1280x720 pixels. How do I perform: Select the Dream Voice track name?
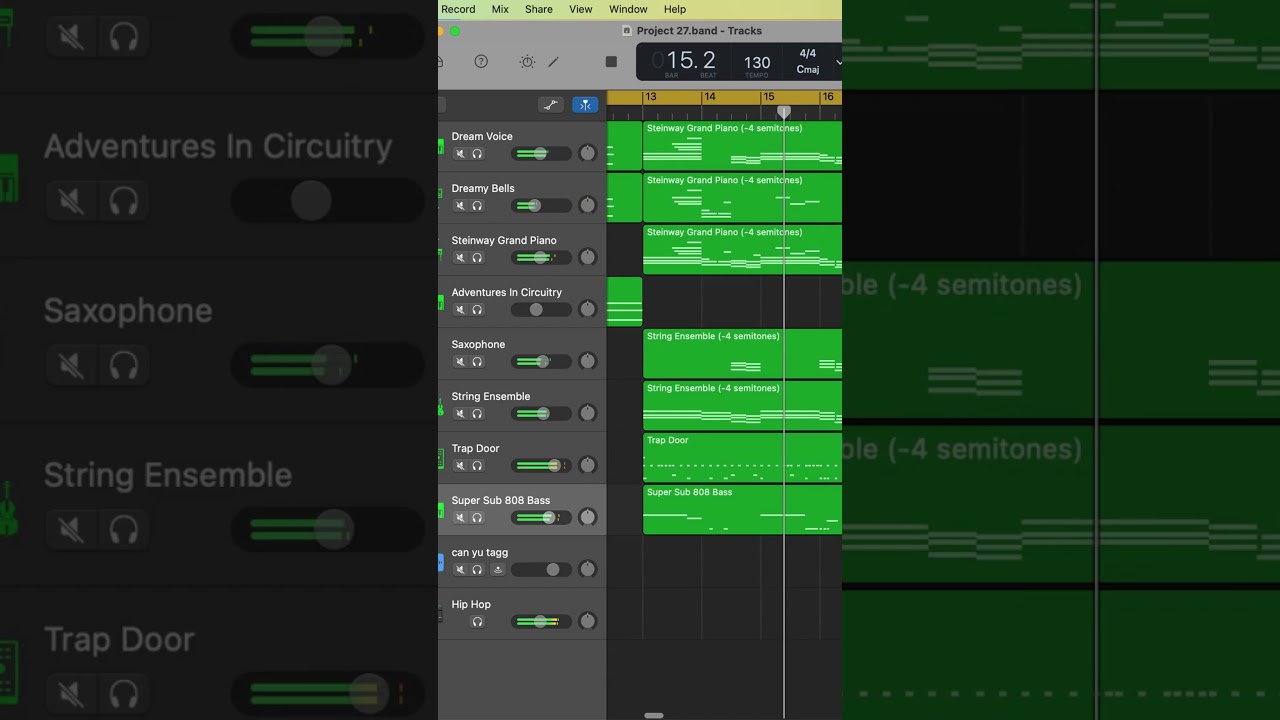pyautogui.click(x=482, y=136)
